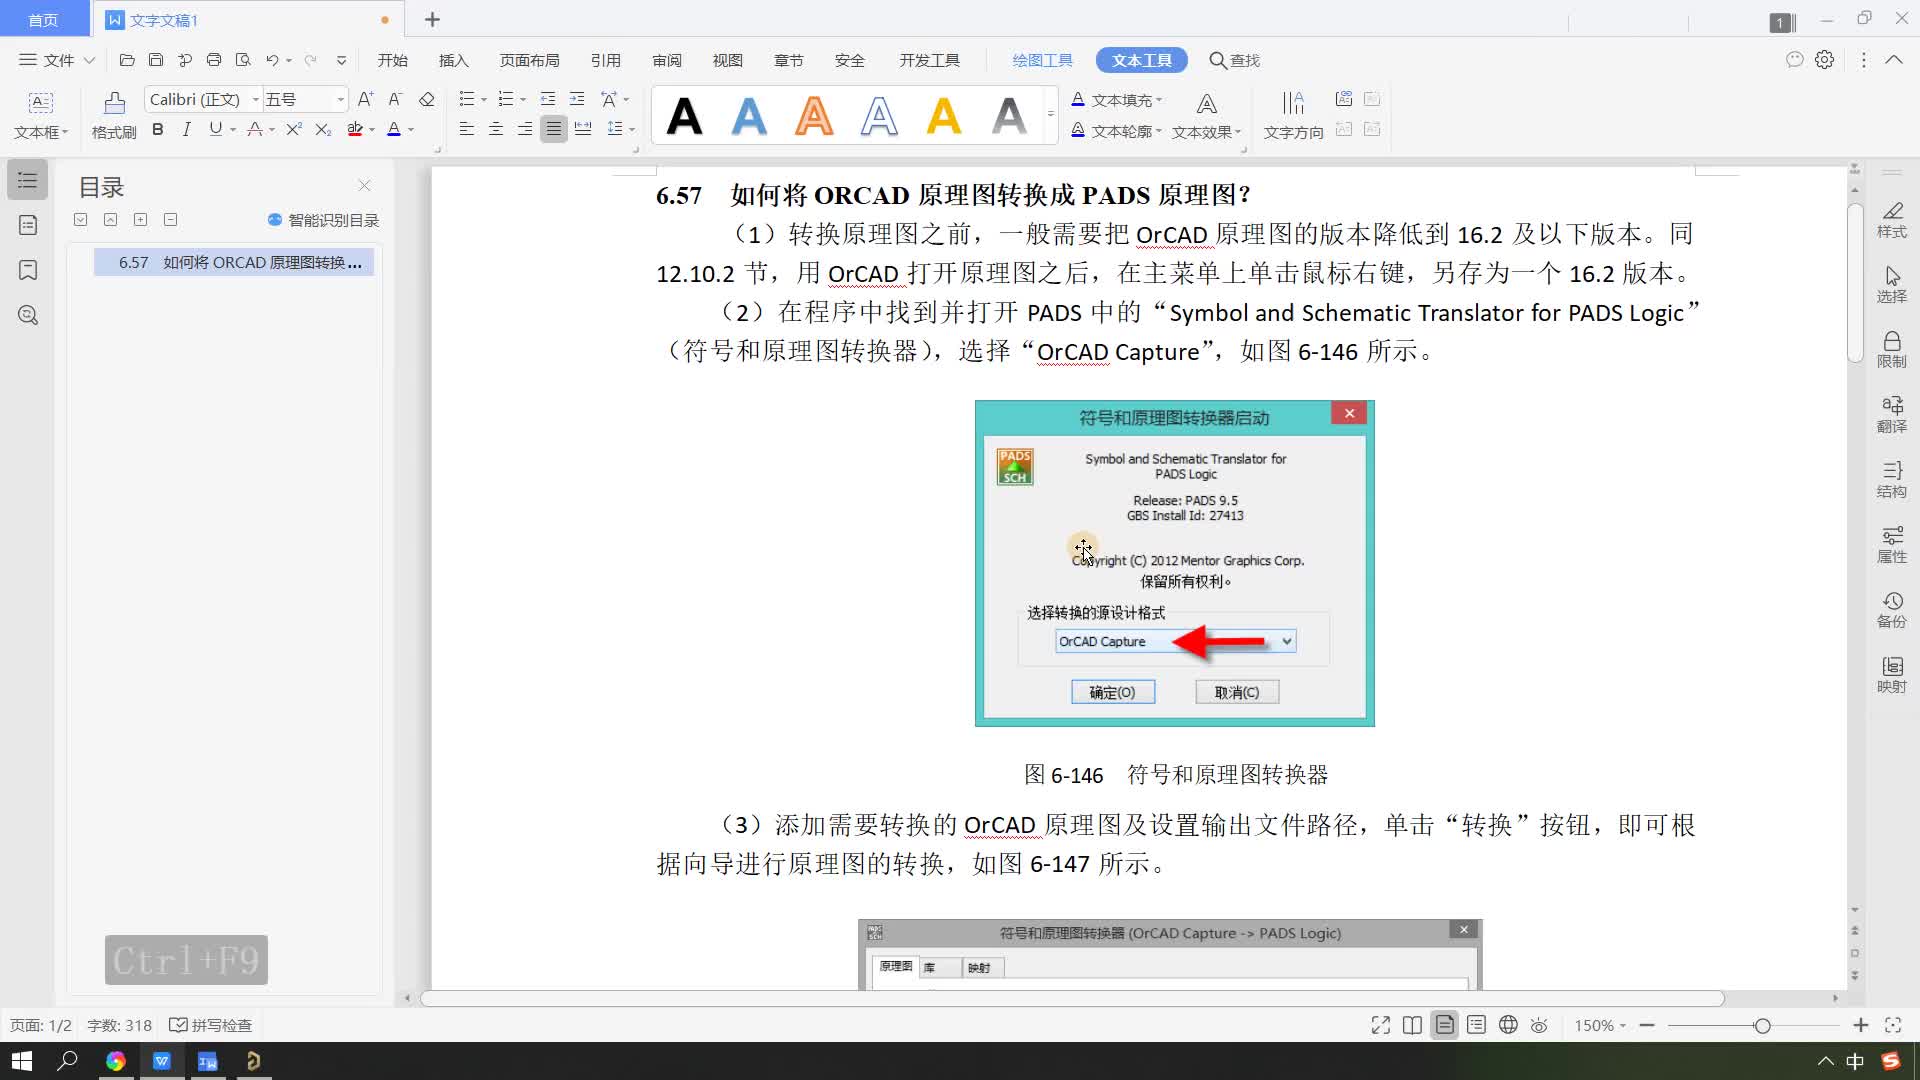Open the bookmark icon in left sidebar
Screen dimensions: 1920x1080
tap(28, 270)
